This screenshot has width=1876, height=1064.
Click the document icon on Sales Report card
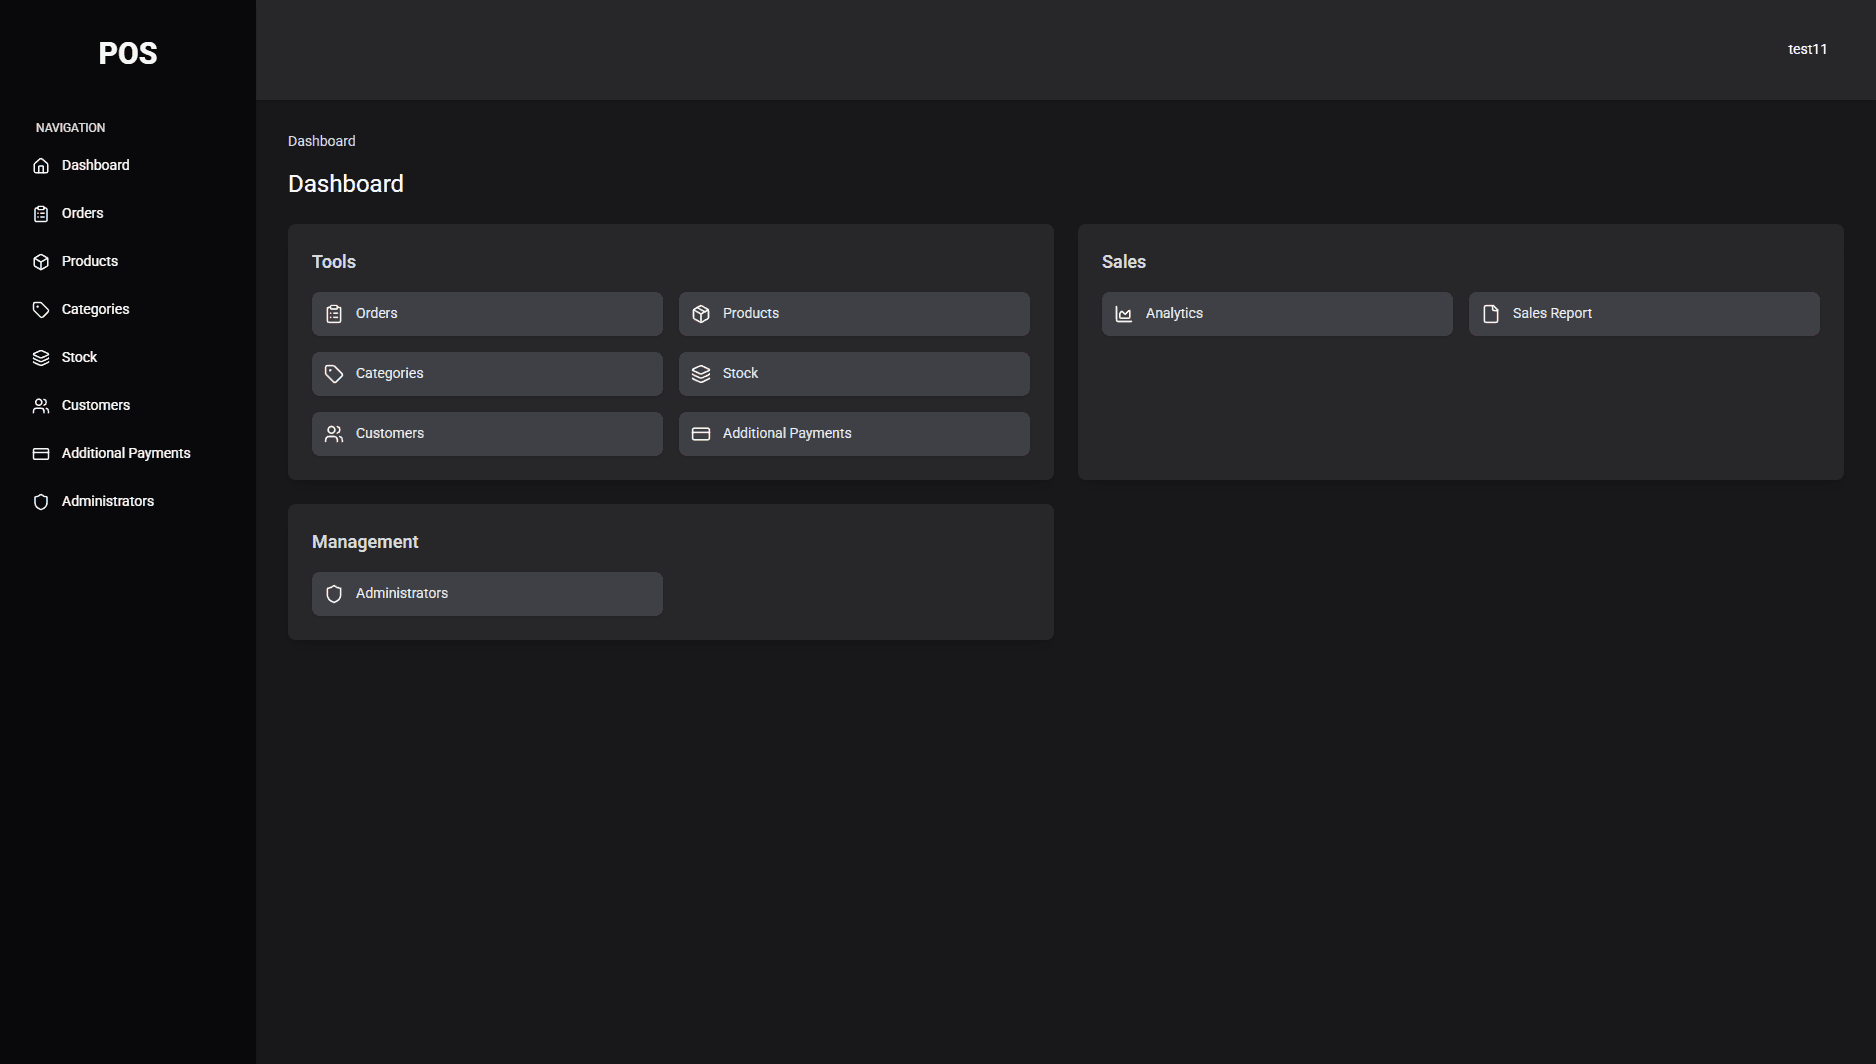(x=1491, y=313)
